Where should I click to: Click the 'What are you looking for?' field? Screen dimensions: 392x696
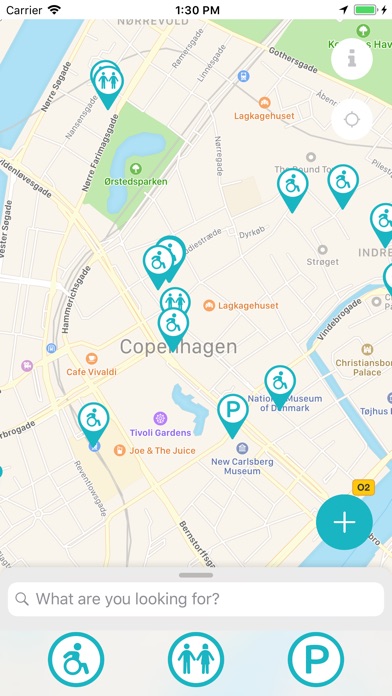(196, 599)
